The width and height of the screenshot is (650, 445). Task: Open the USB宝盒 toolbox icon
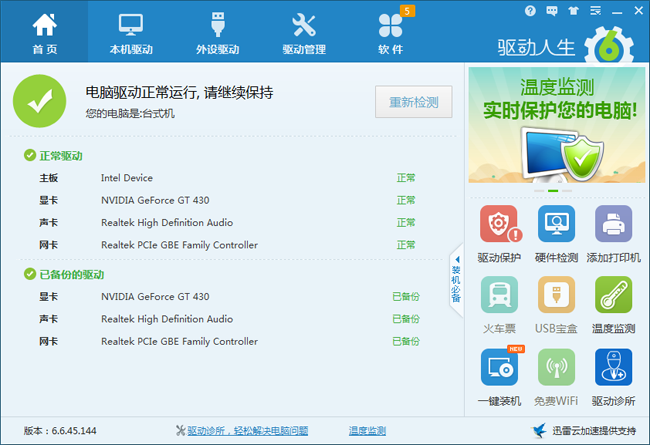(557, 296)
